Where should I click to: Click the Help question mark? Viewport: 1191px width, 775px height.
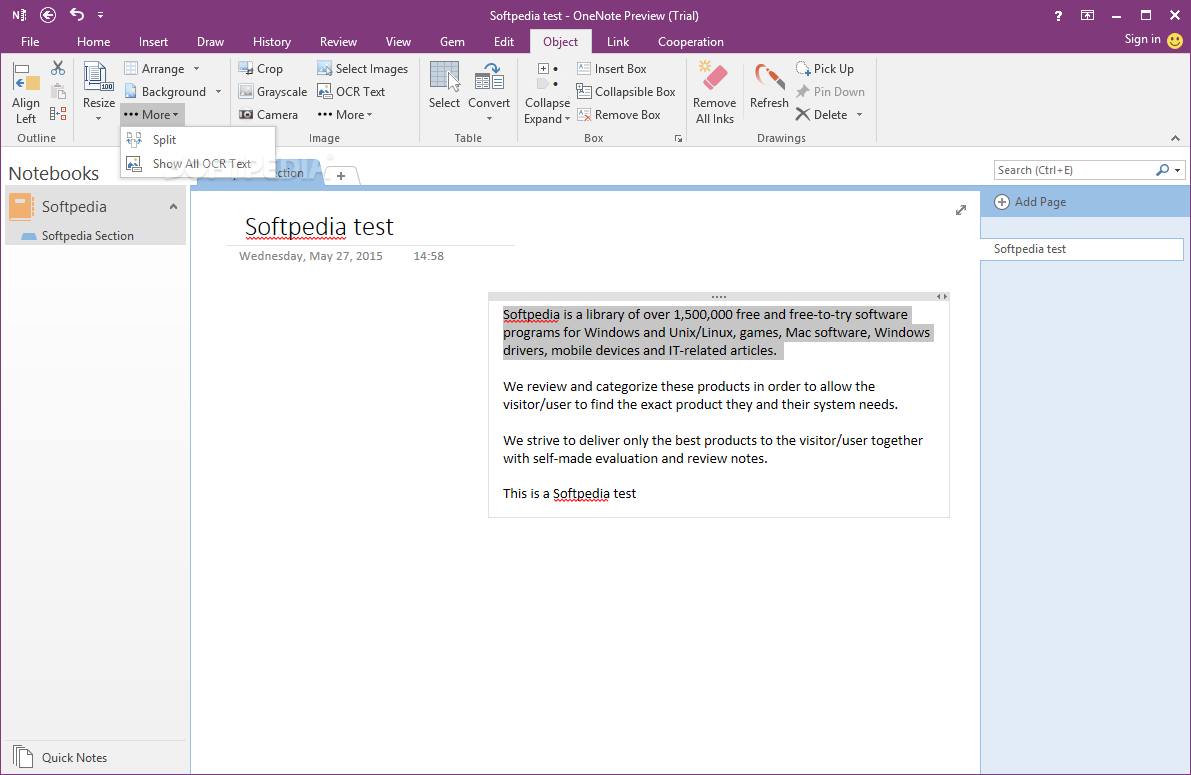point(1058,15)
